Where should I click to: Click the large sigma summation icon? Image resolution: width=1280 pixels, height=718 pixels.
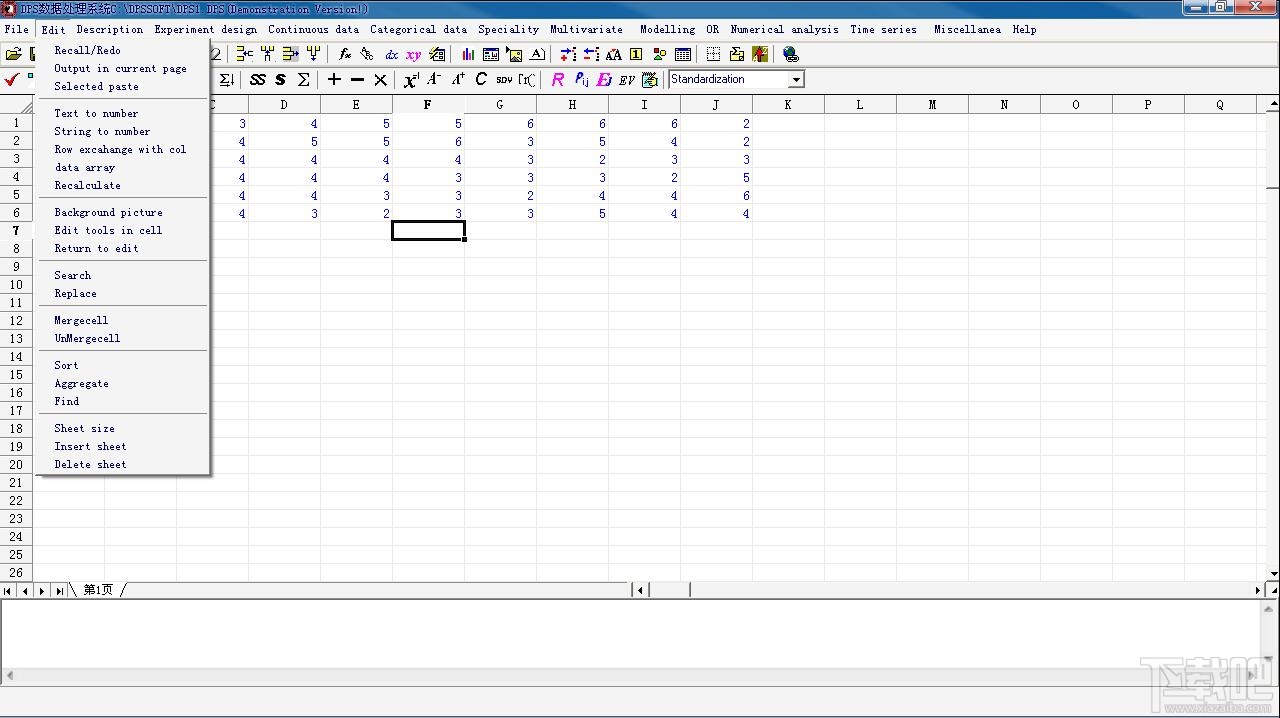pyautogui.click(x=303, y=79)
